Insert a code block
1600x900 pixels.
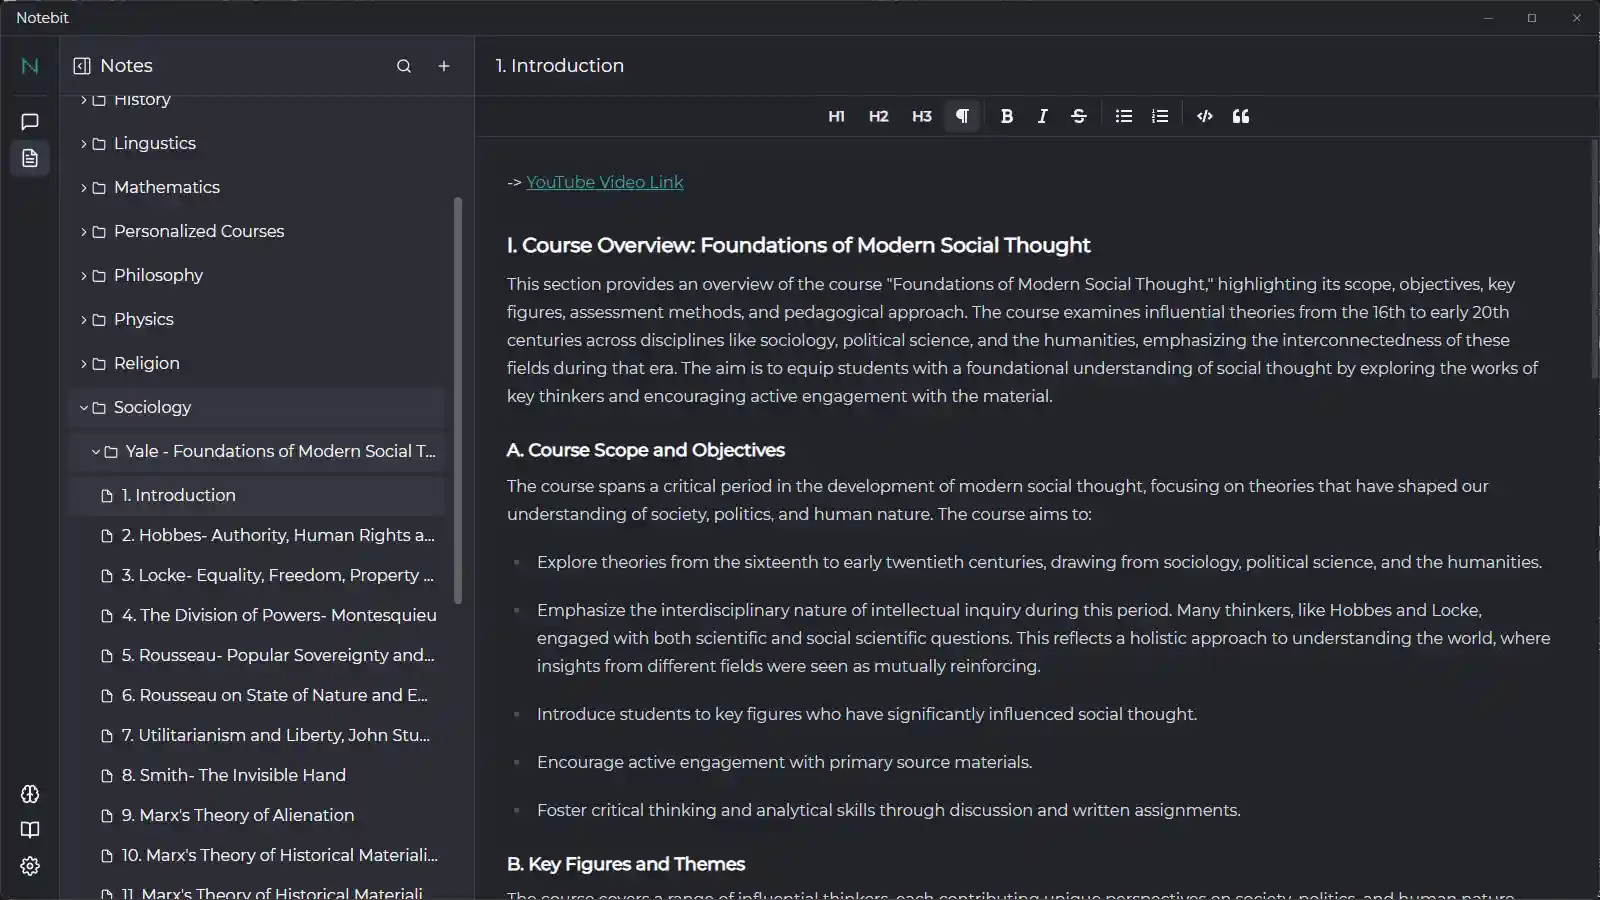pos(1203,115)
